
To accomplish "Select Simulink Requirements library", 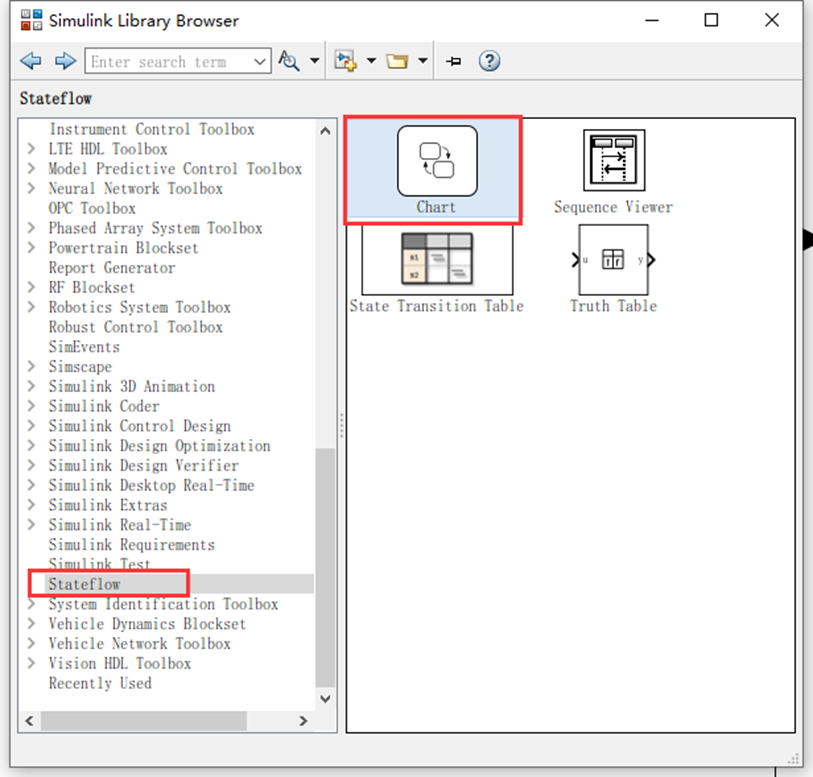I will point(132,545).
